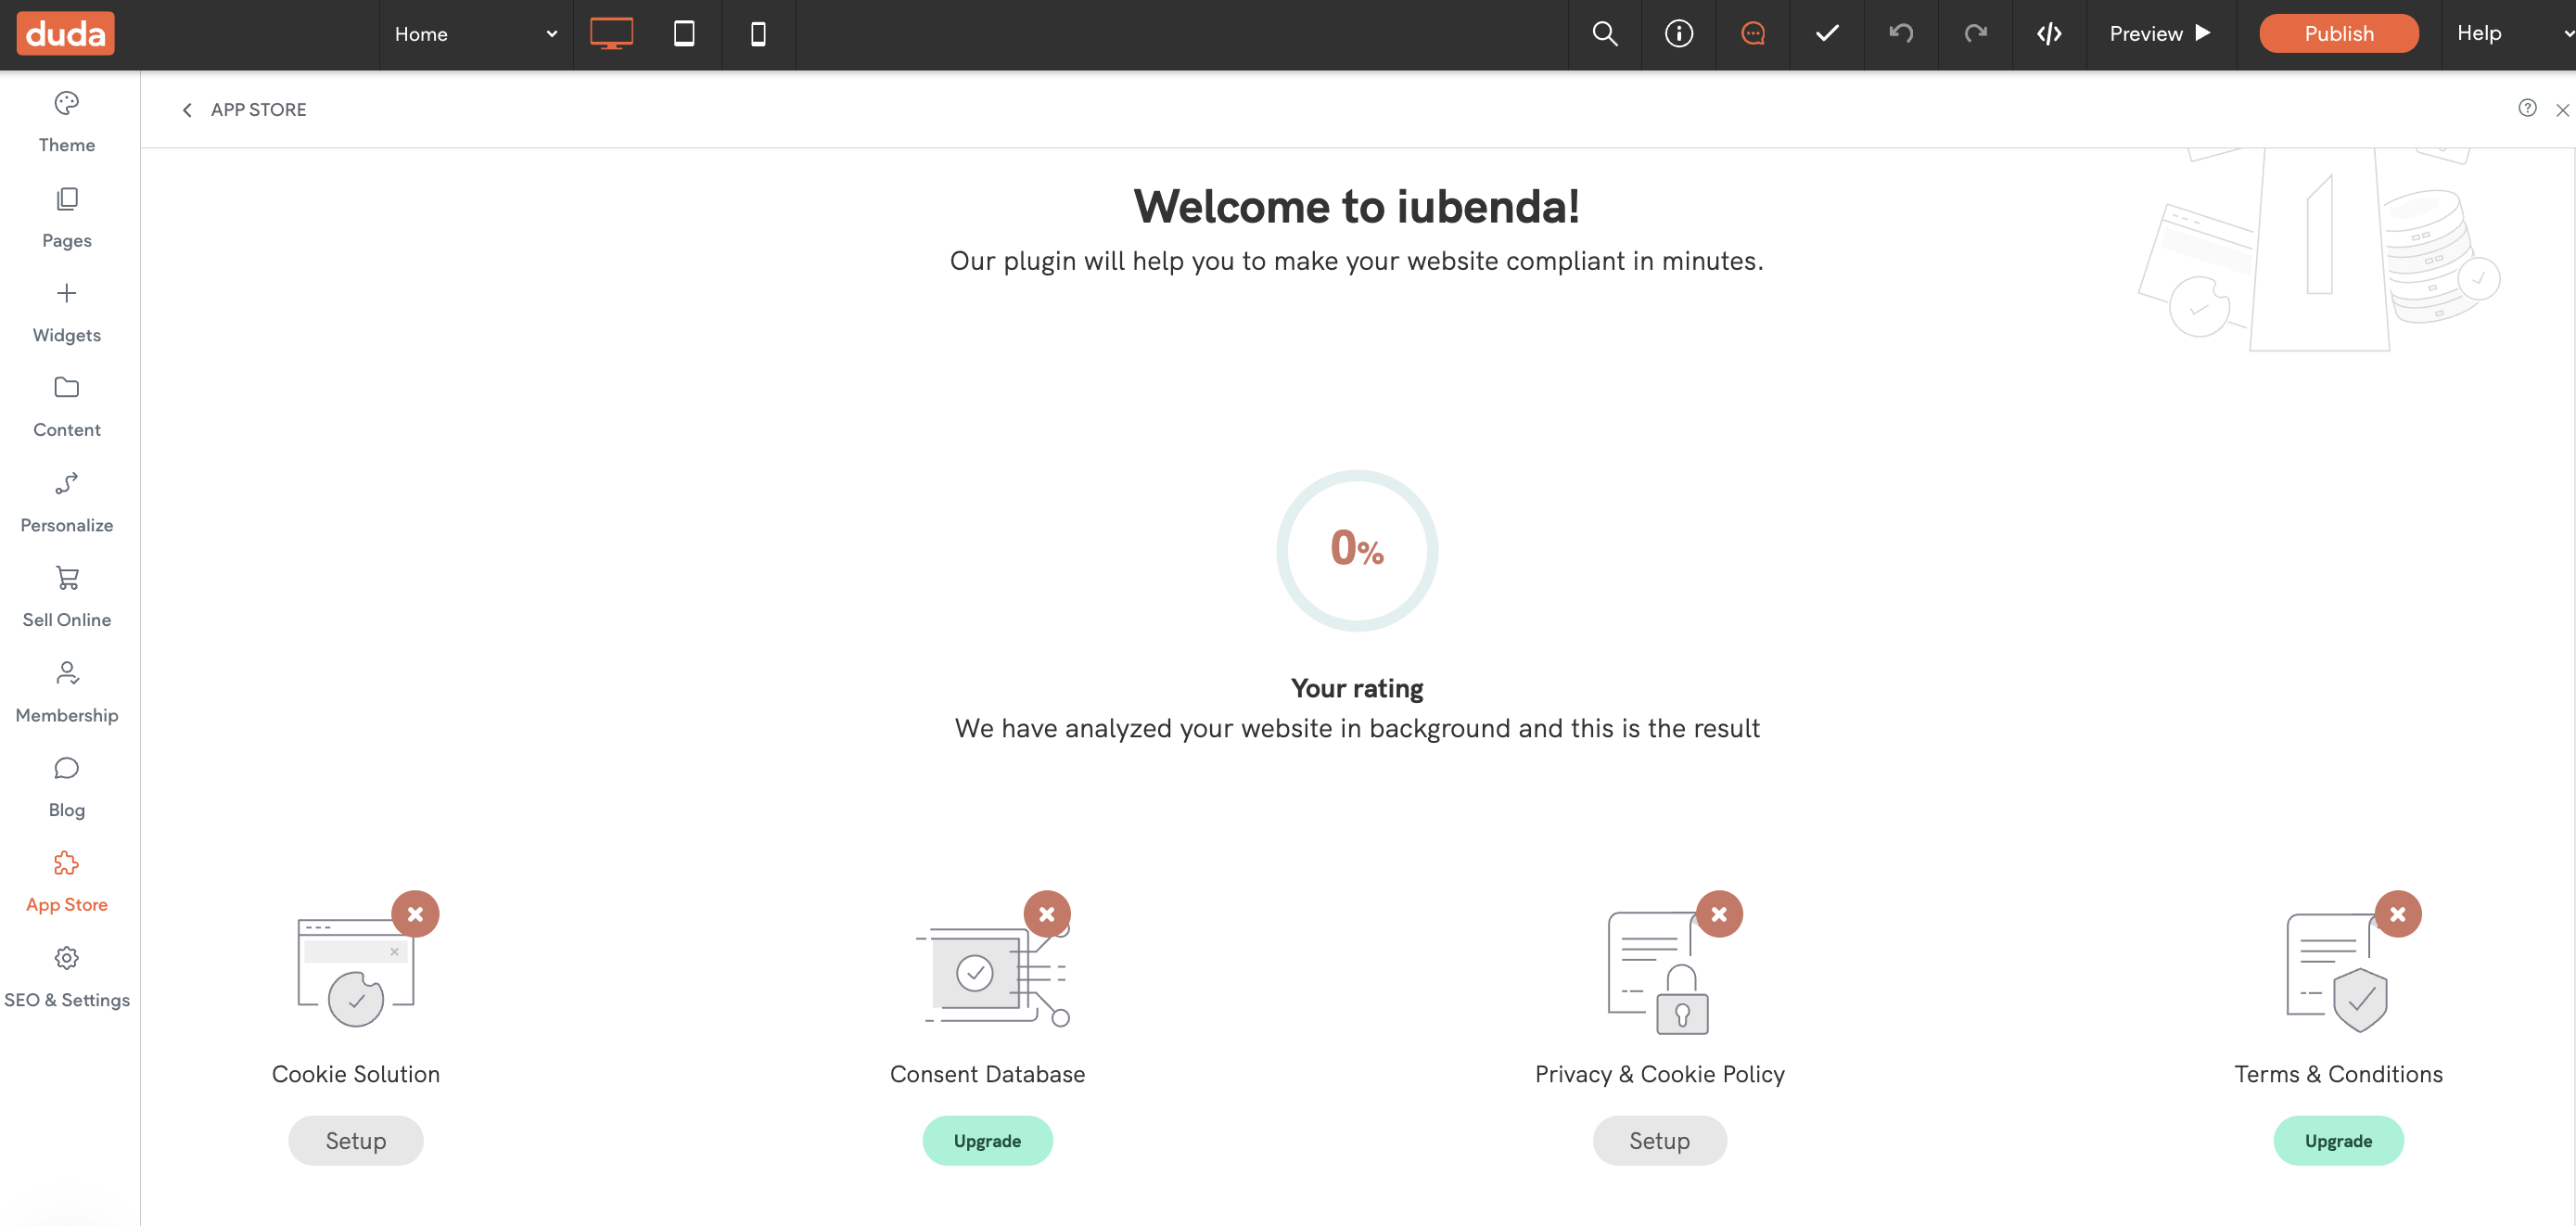Open the Sell Online sidebar item
The image size is (2576, 1226).
point(67,597)
